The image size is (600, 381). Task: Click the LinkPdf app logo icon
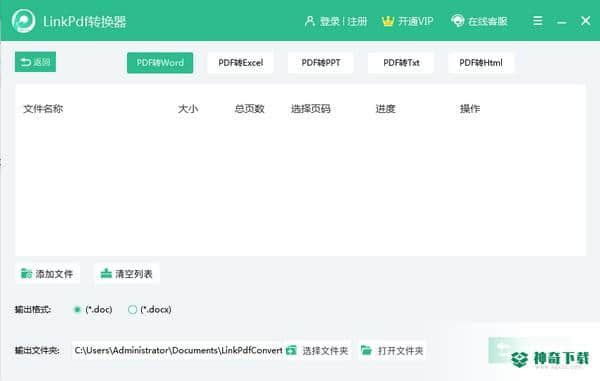coord(23,21)
